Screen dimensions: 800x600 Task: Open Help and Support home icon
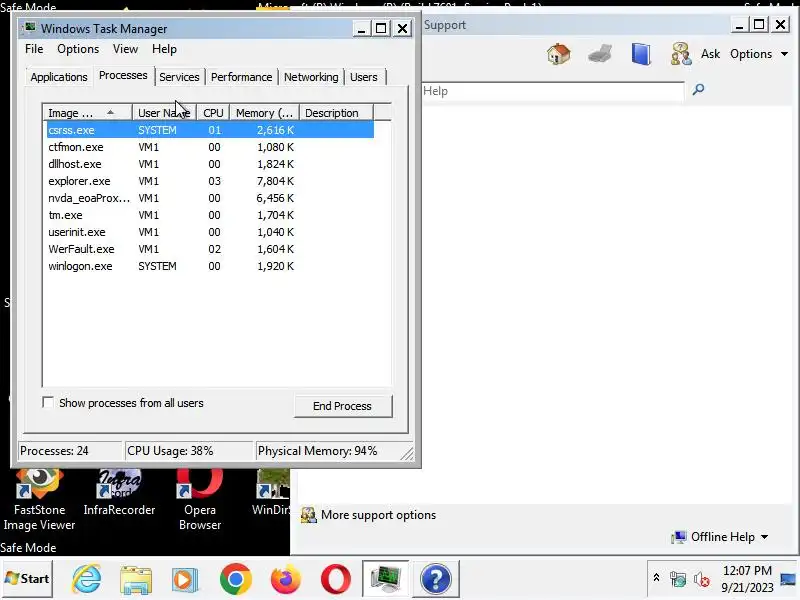tap(558, 54)
